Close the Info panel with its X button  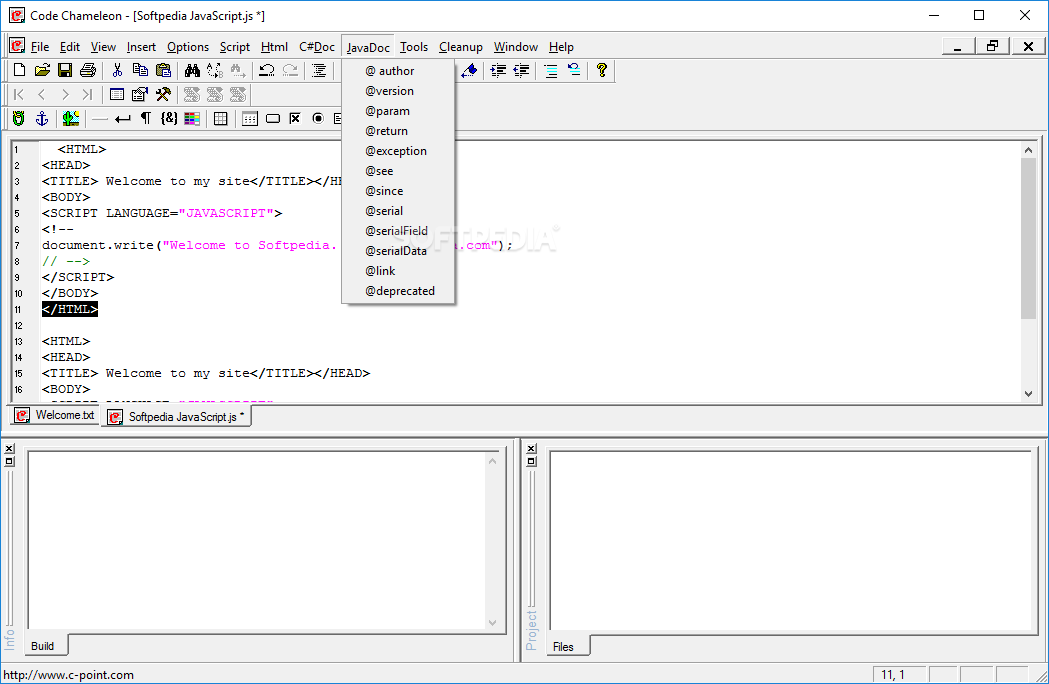[9, 448]
